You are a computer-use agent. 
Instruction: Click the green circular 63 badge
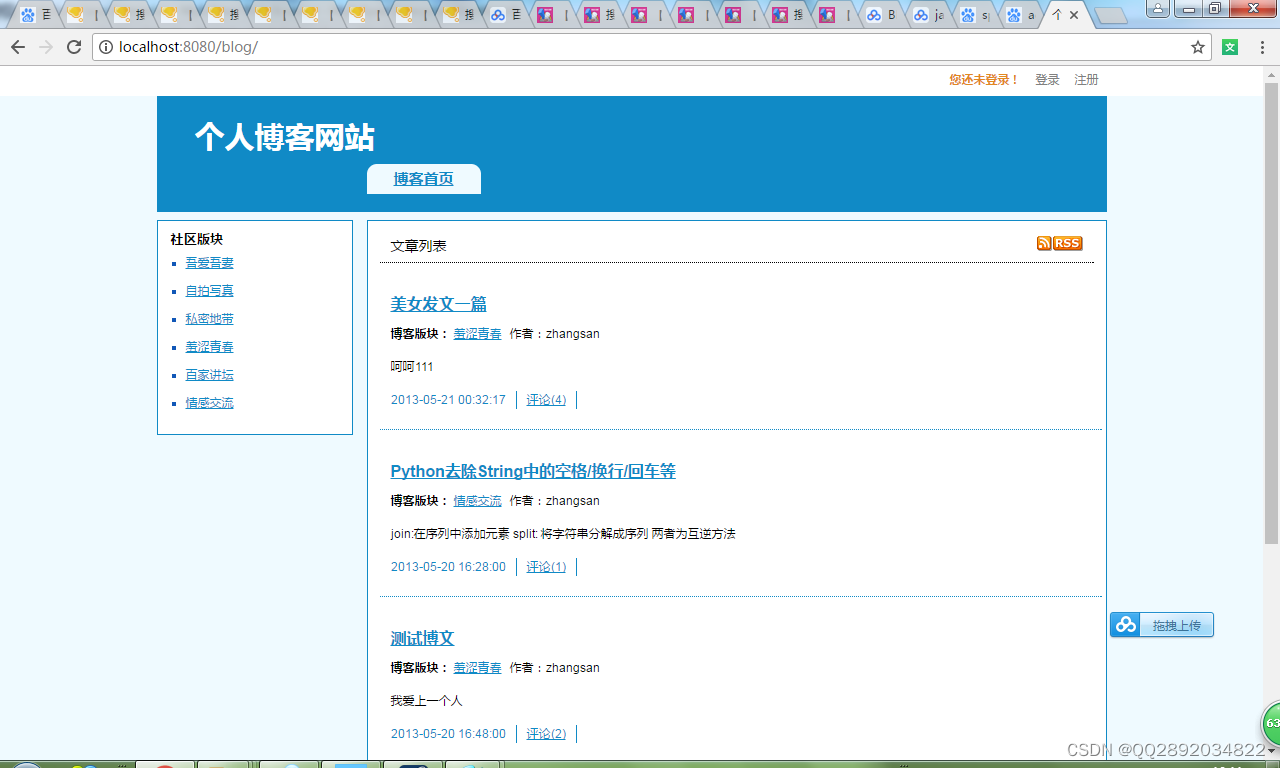[x=1271, y=722]
